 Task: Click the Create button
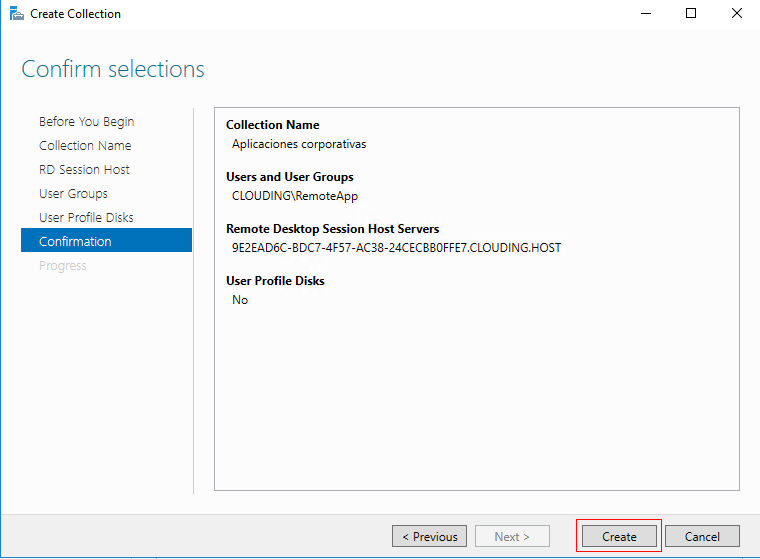(x=619, y=536)
